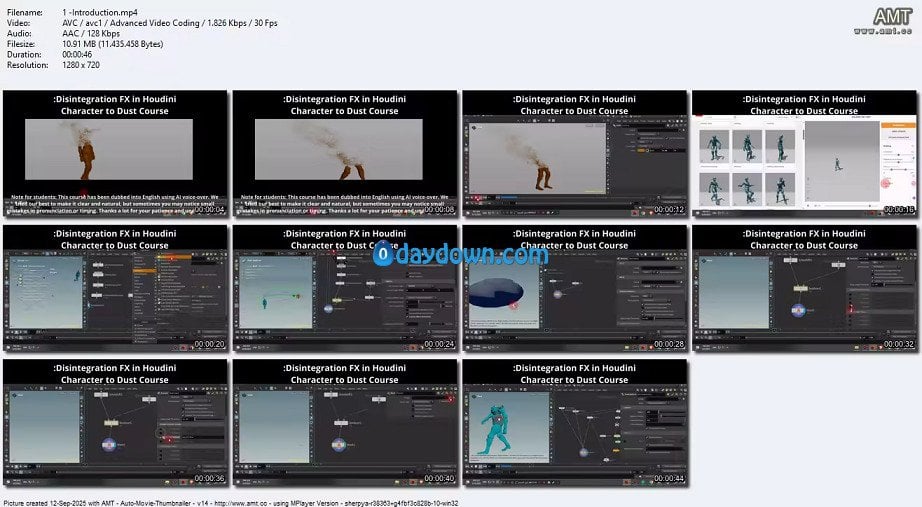Click the duration value "00:00:46"
This screenshot has height=507, width=922.
[x=77, y=55]
